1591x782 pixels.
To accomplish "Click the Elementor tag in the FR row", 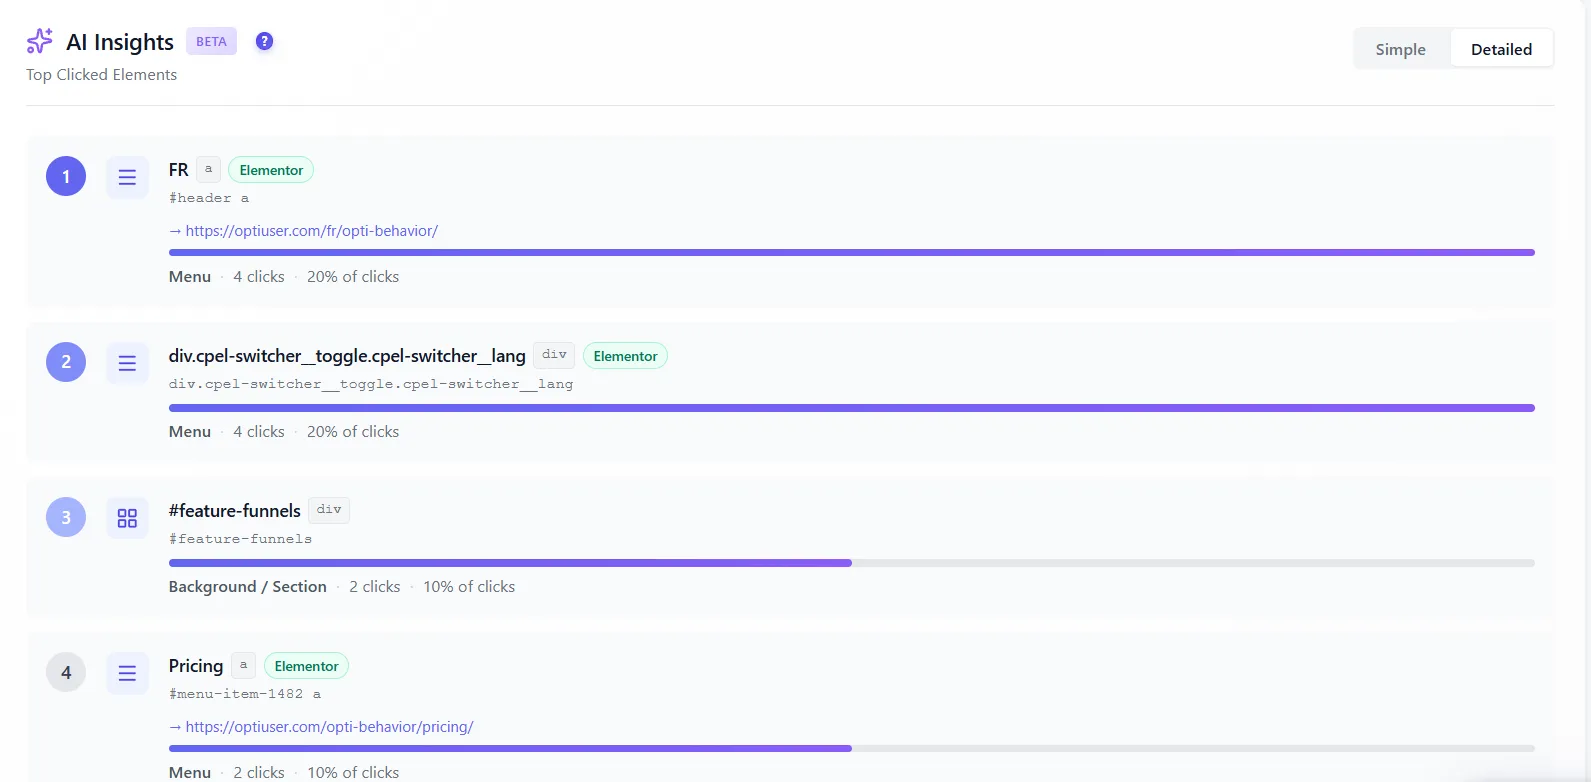I will [x=271, y=170].
